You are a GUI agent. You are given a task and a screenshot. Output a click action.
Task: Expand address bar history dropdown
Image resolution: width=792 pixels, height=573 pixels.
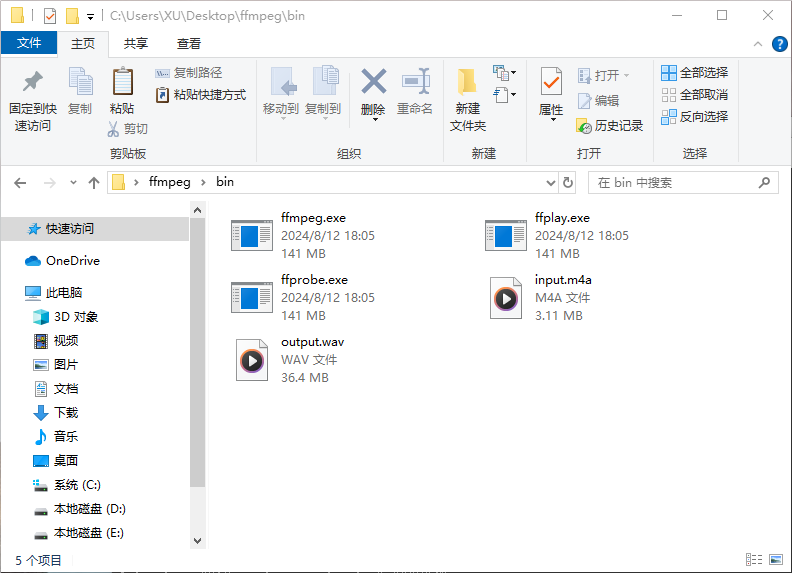click(x=550, y=183)
